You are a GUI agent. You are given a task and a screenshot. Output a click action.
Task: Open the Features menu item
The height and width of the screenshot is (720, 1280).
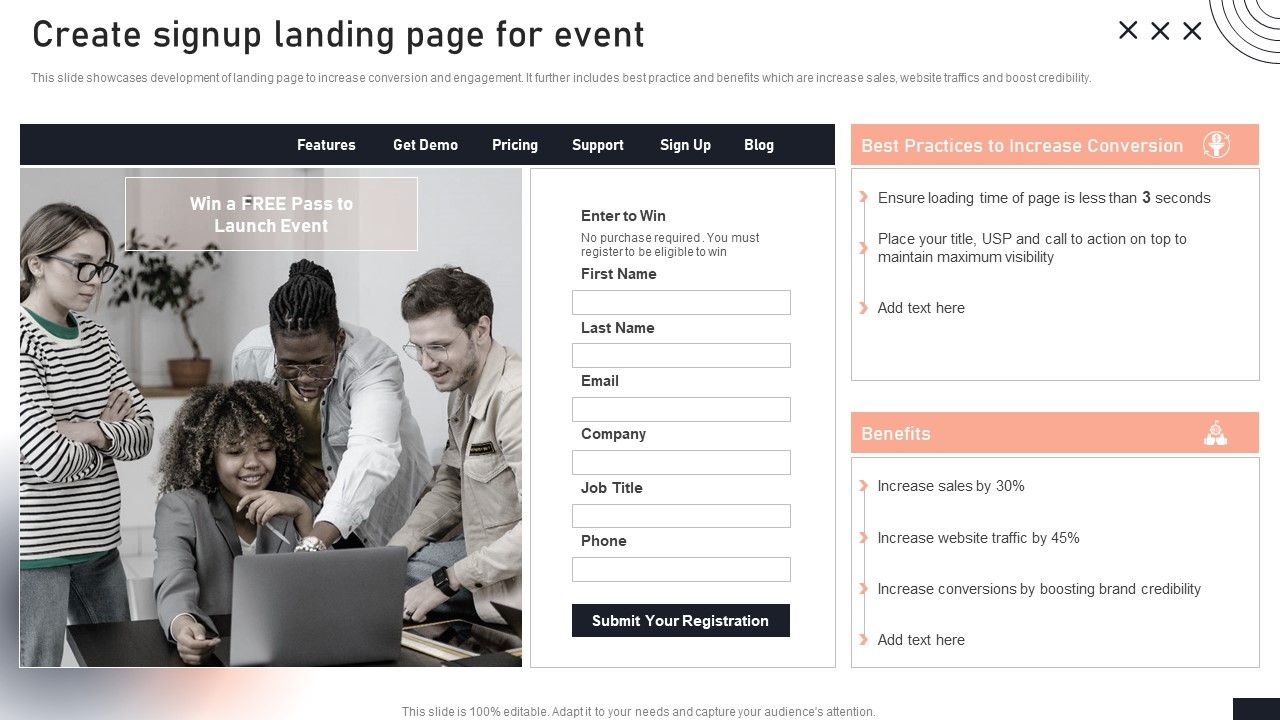326,145
